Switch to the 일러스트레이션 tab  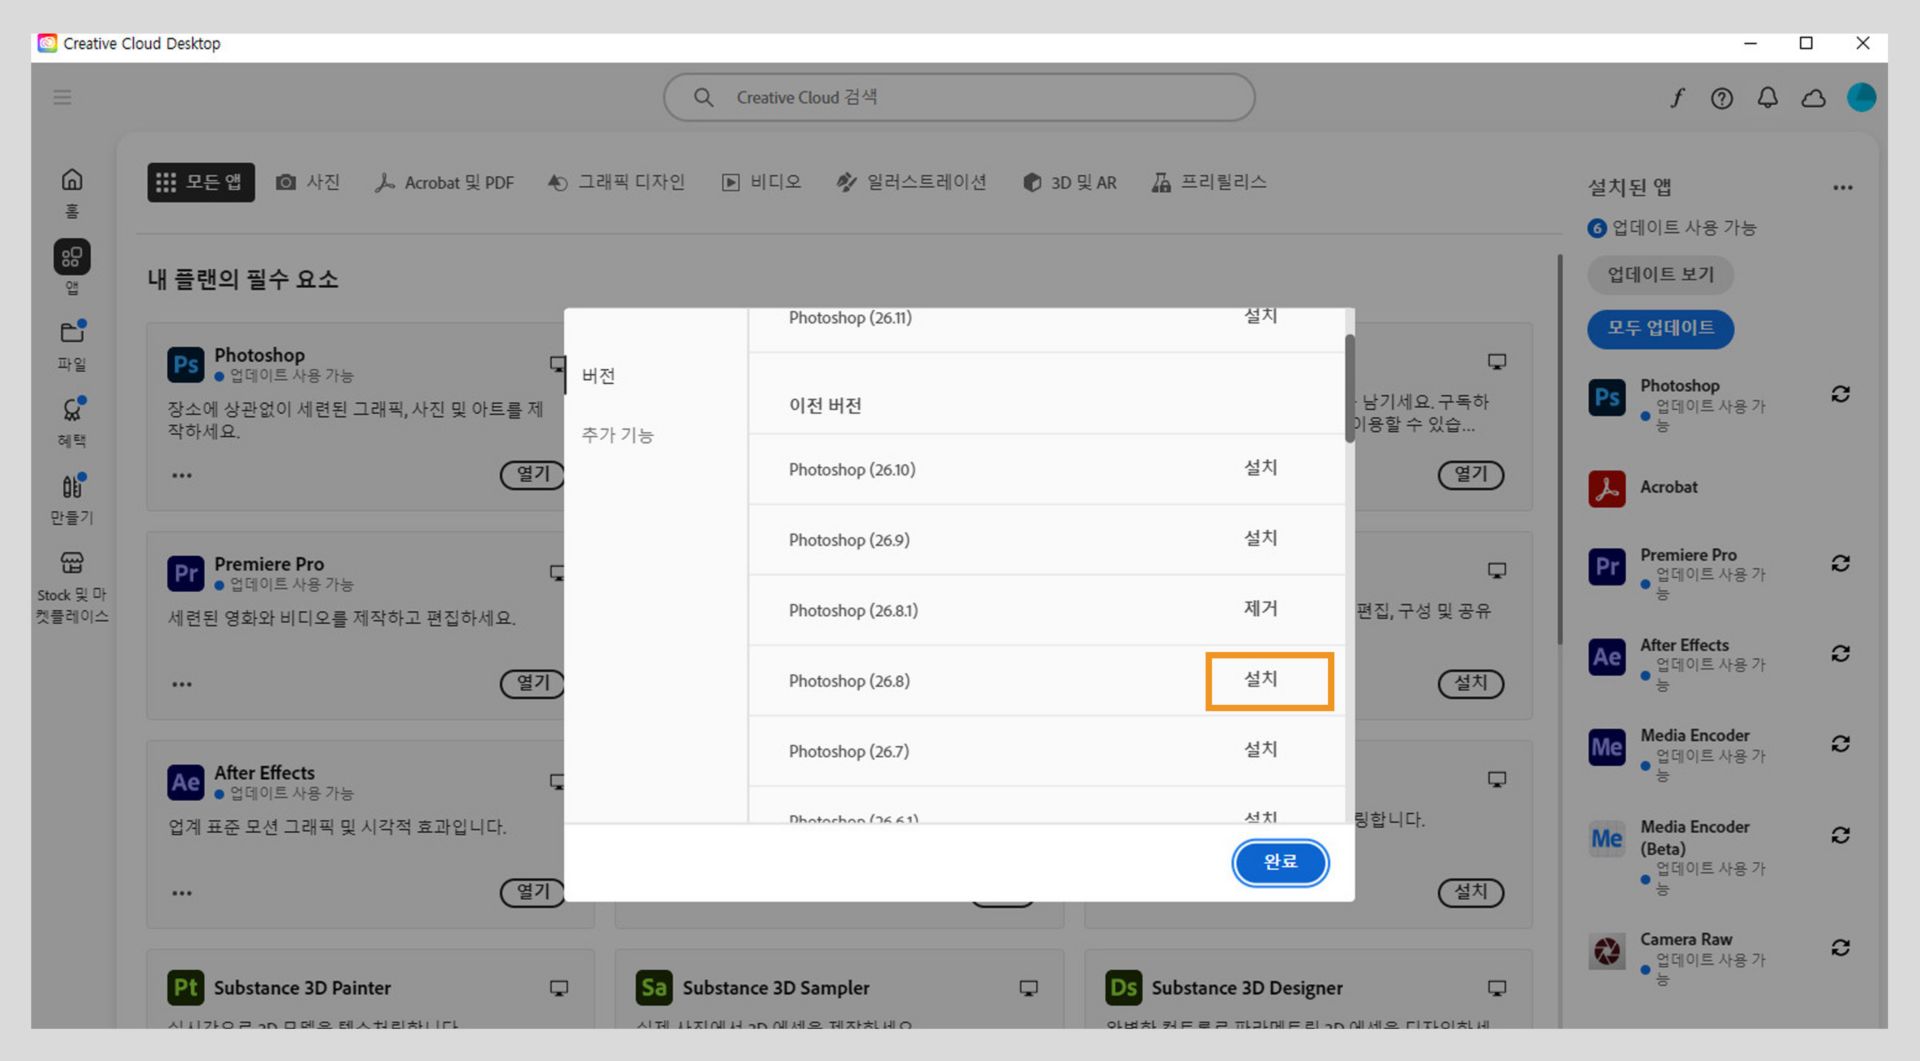pyautogui.click(x=911, y=182)
